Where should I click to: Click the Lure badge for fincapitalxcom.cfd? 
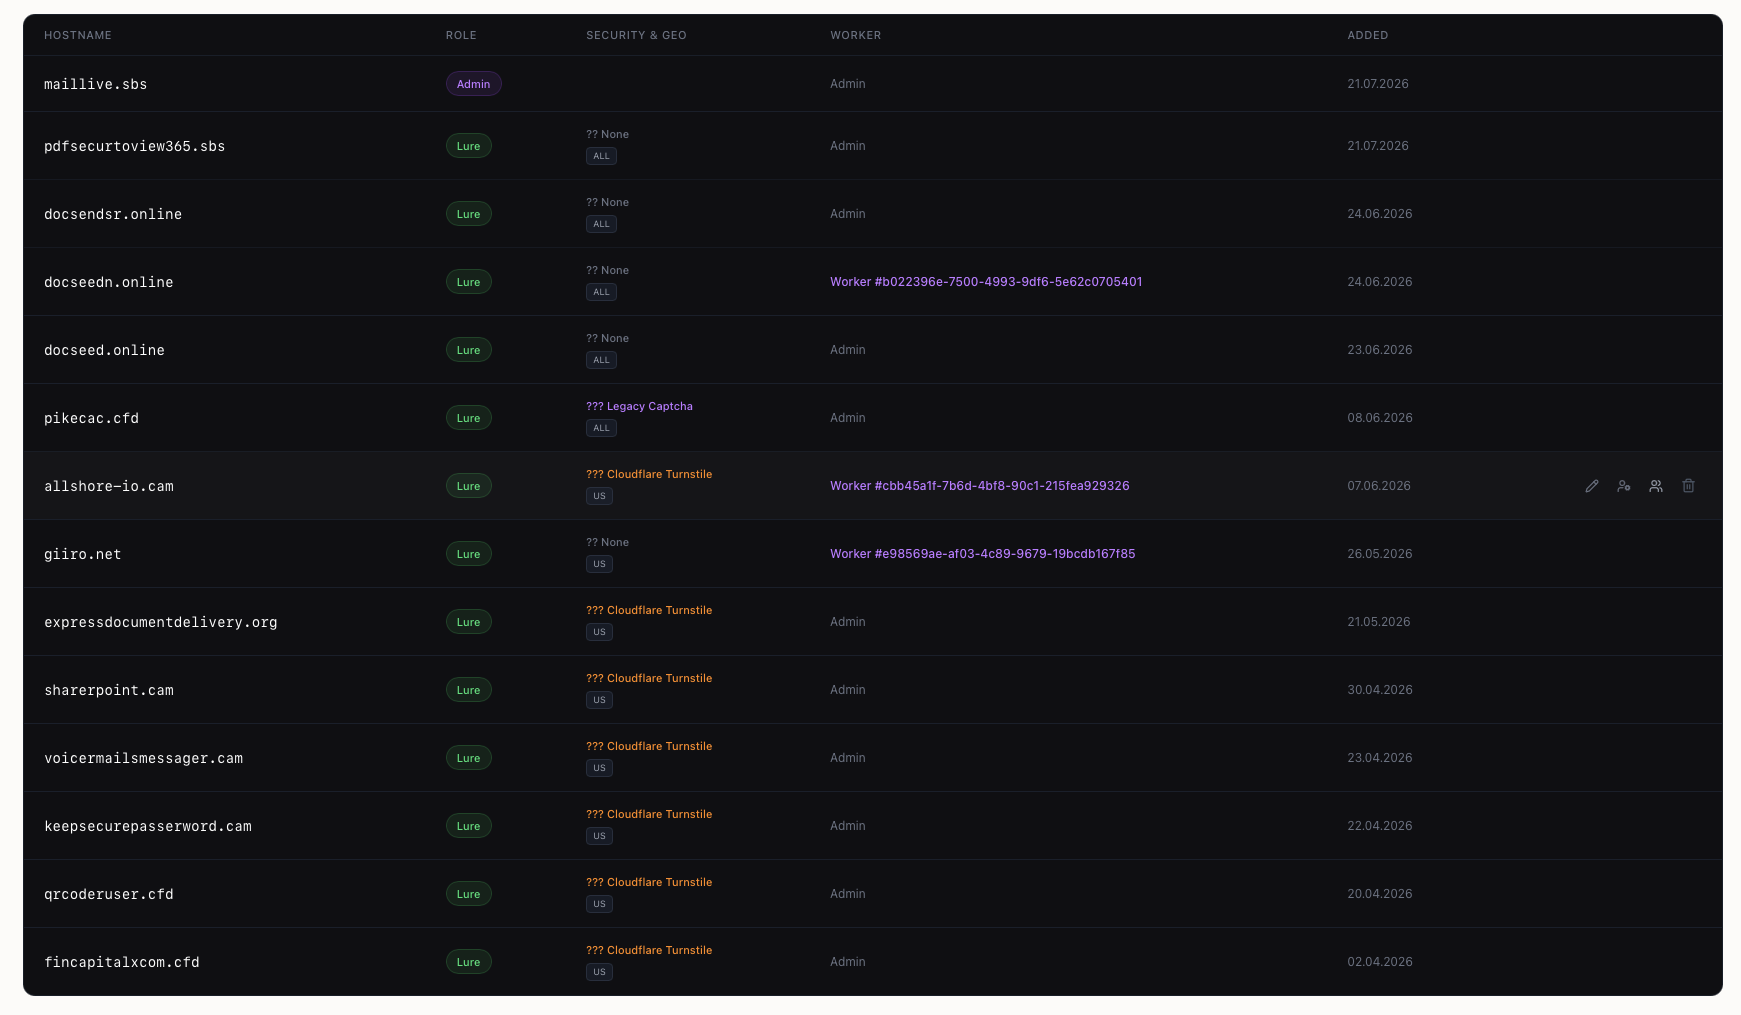coord(468,962)
